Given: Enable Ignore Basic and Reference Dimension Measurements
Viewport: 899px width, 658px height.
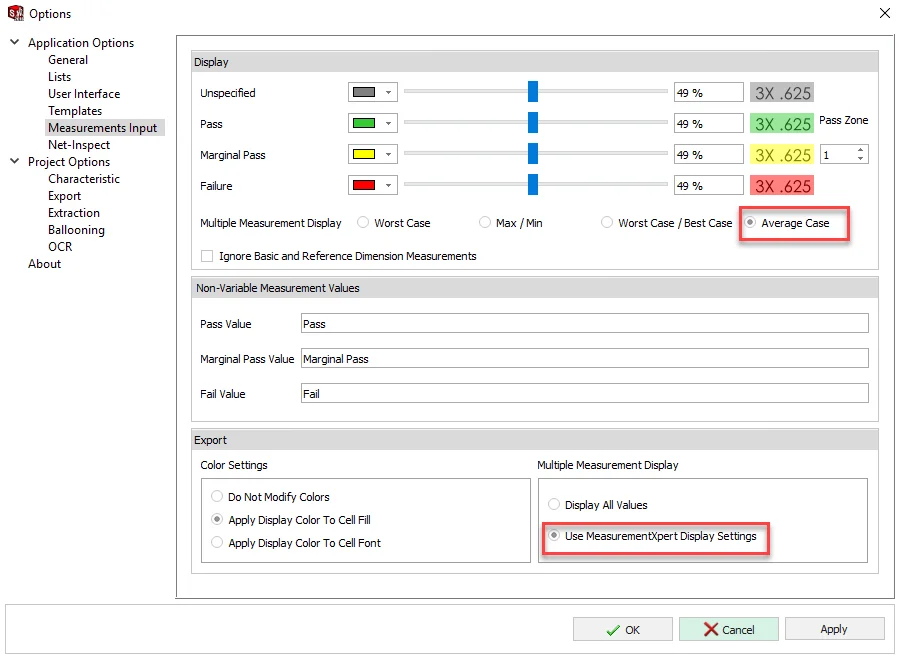Looking at the screenshot, I should [x=207, y=256].
